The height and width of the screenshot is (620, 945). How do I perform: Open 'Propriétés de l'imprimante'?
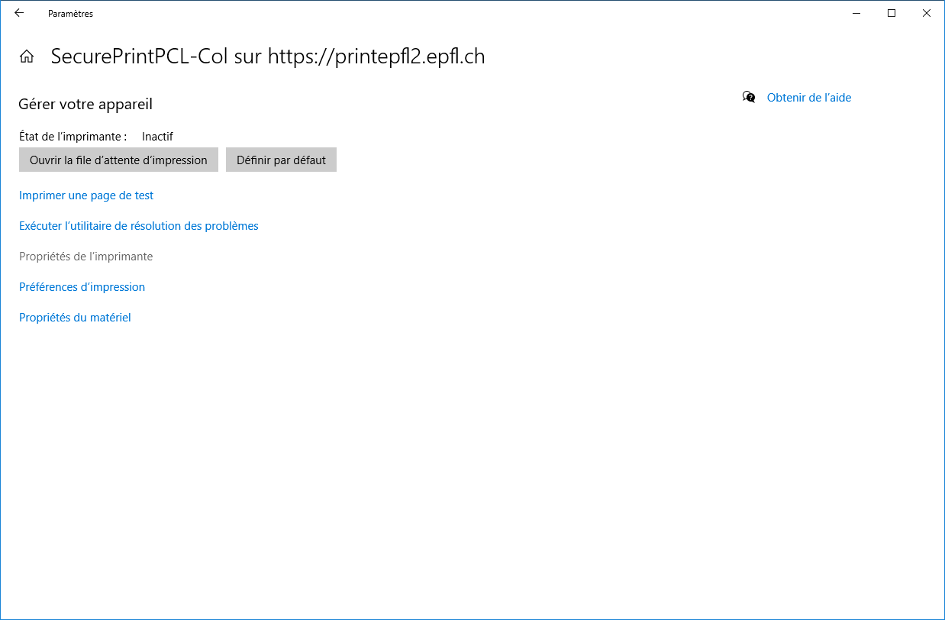coord(86,257)
